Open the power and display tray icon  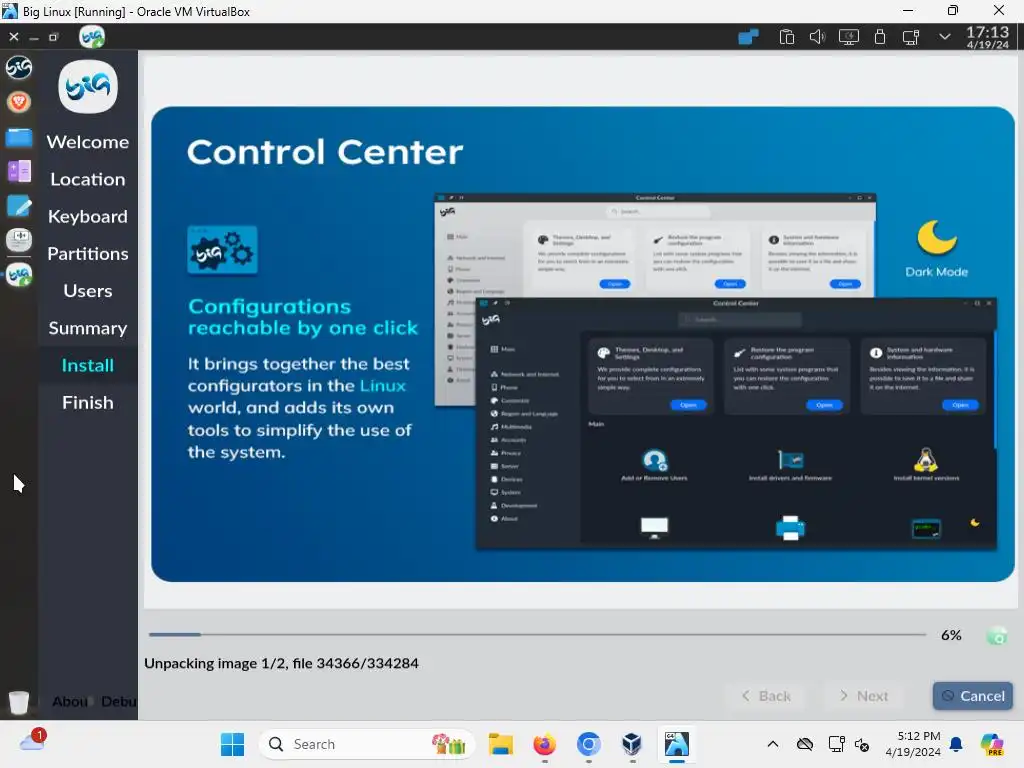click(848, 37)
